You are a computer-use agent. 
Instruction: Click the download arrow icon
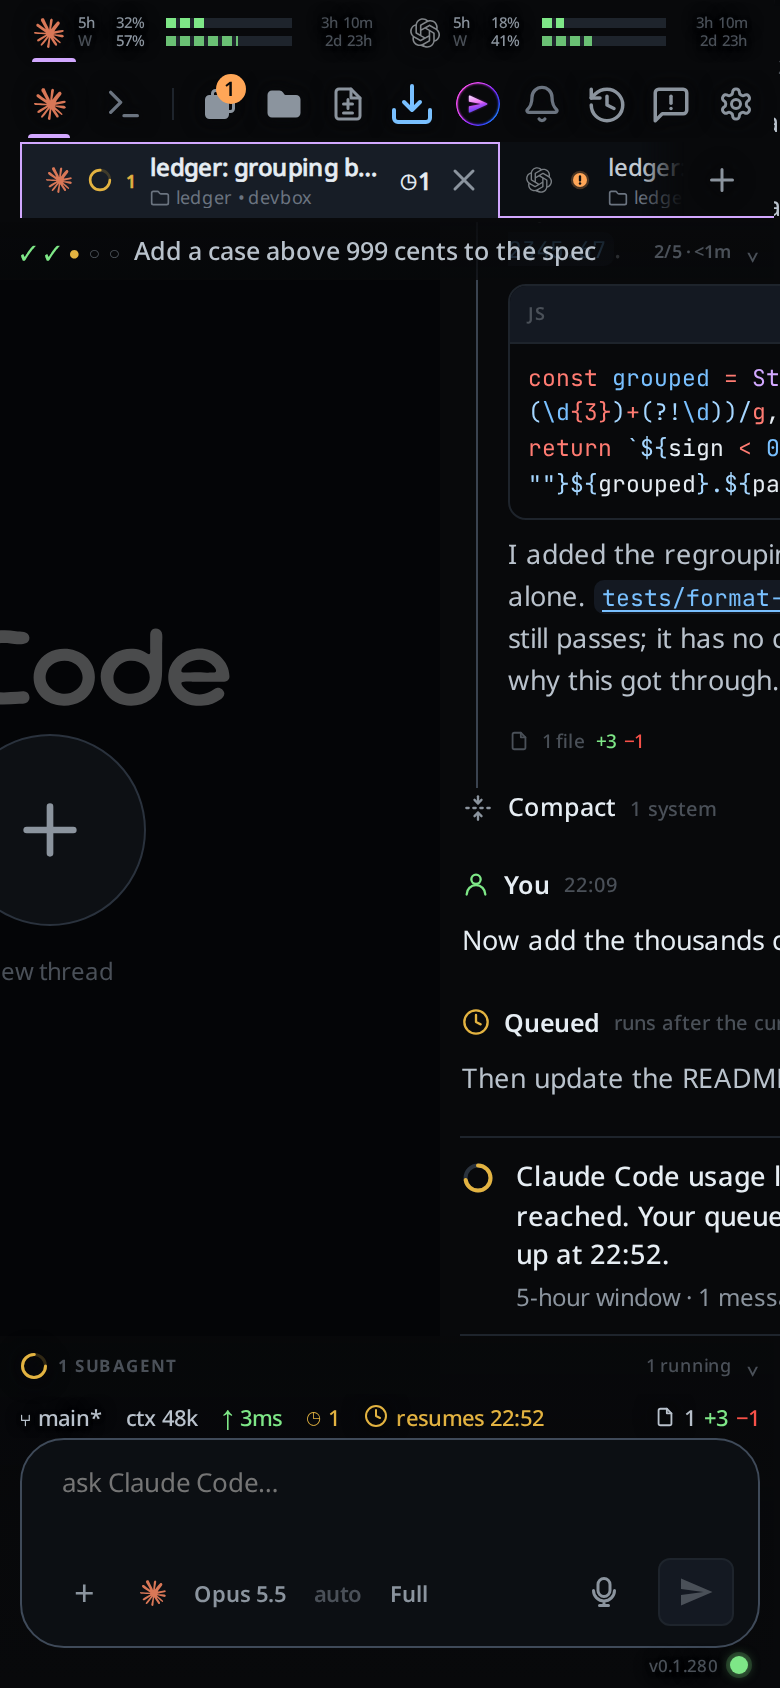pyautogui.click(x=412, y=104)
